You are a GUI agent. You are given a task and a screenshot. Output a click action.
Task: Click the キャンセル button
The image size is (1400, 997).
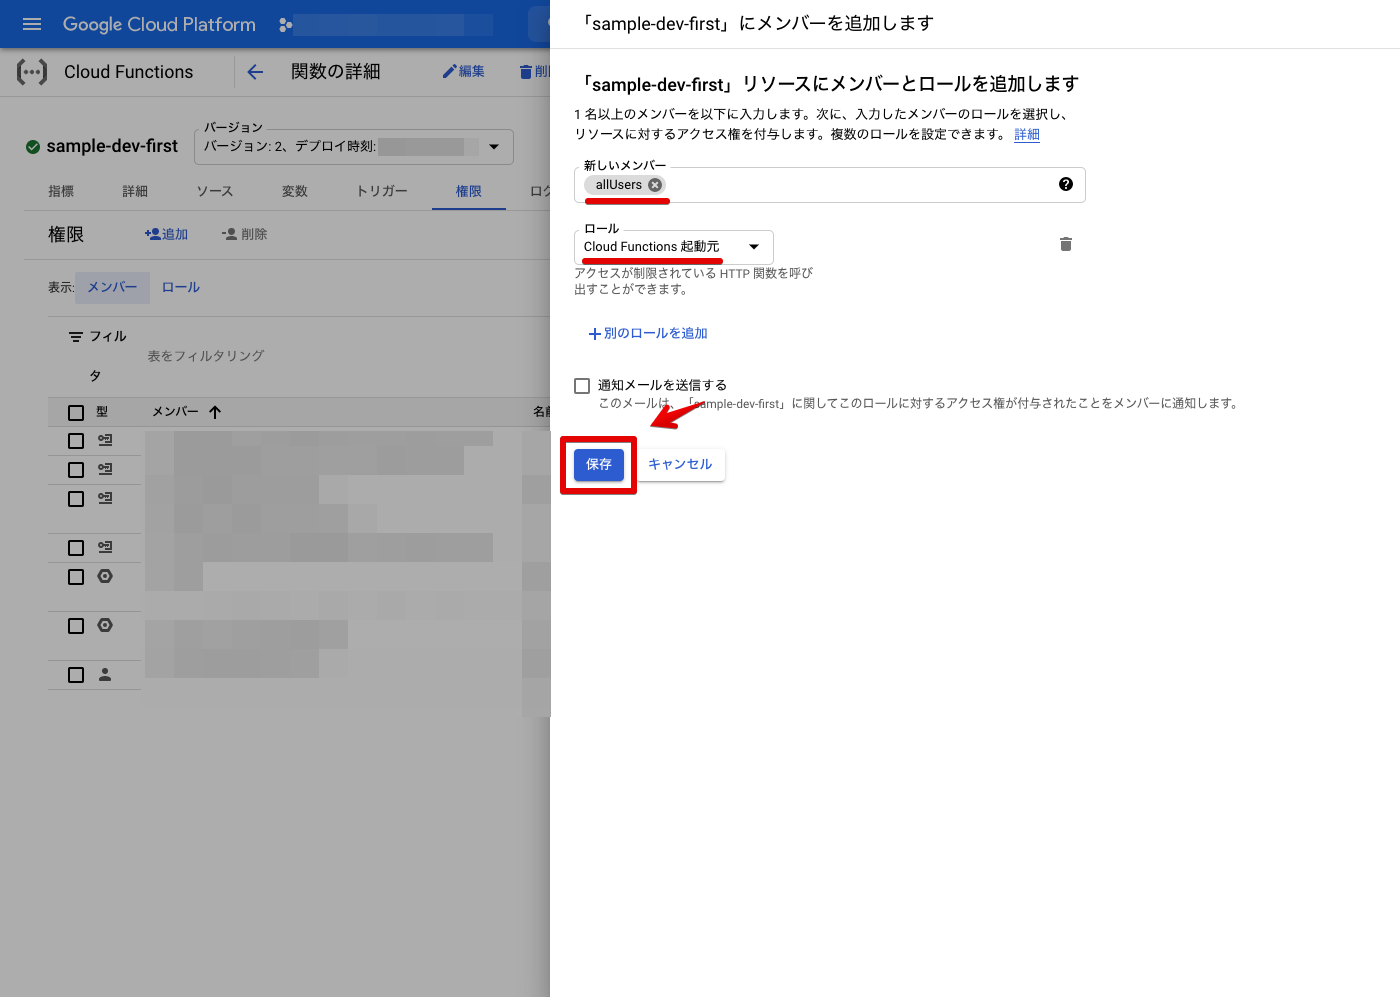coord(680,464)
